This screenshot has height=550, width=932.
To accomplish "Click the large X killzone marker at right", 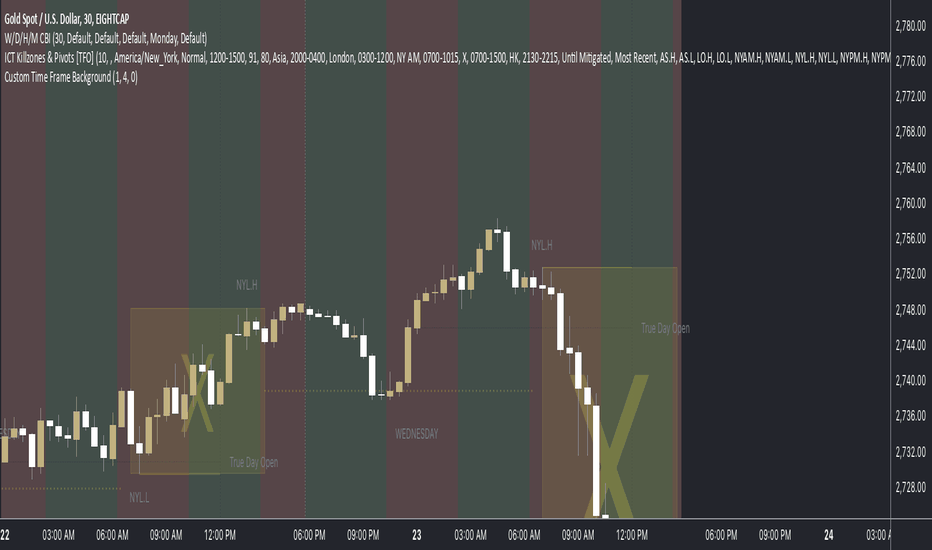I will coord(609,446).
